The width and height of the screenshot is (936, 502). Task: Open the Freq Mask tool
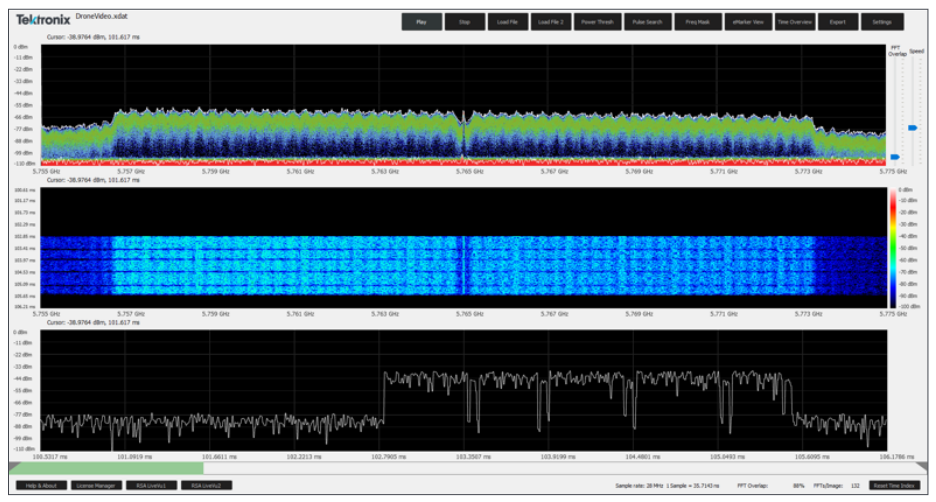tap(699, 21)
